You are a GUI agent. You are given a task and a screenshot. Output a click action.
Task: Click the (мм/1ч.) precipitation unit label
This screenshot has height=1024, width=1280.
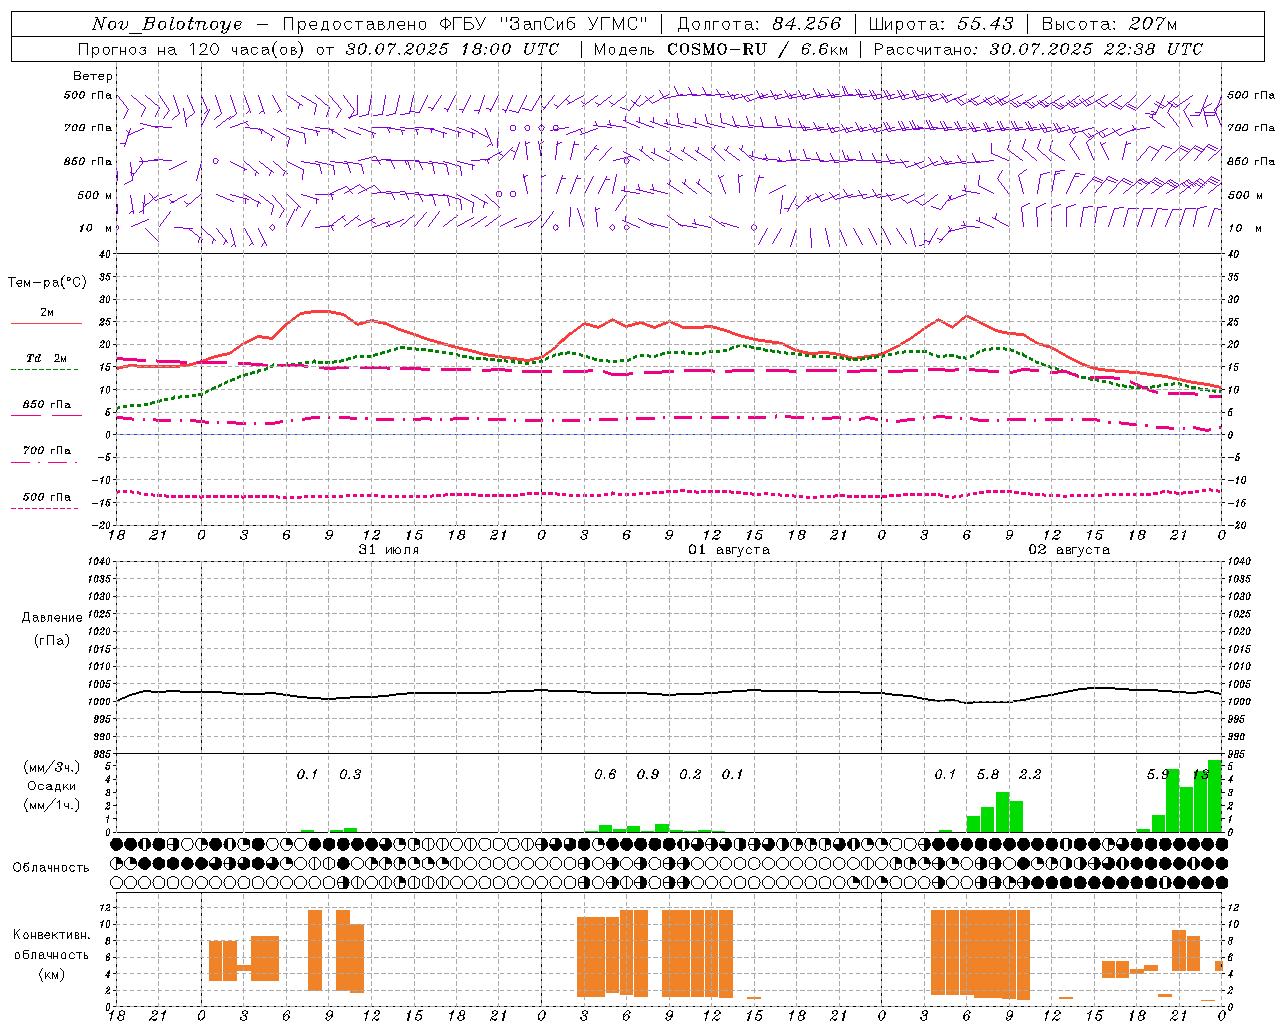click(x=52, y=805)
